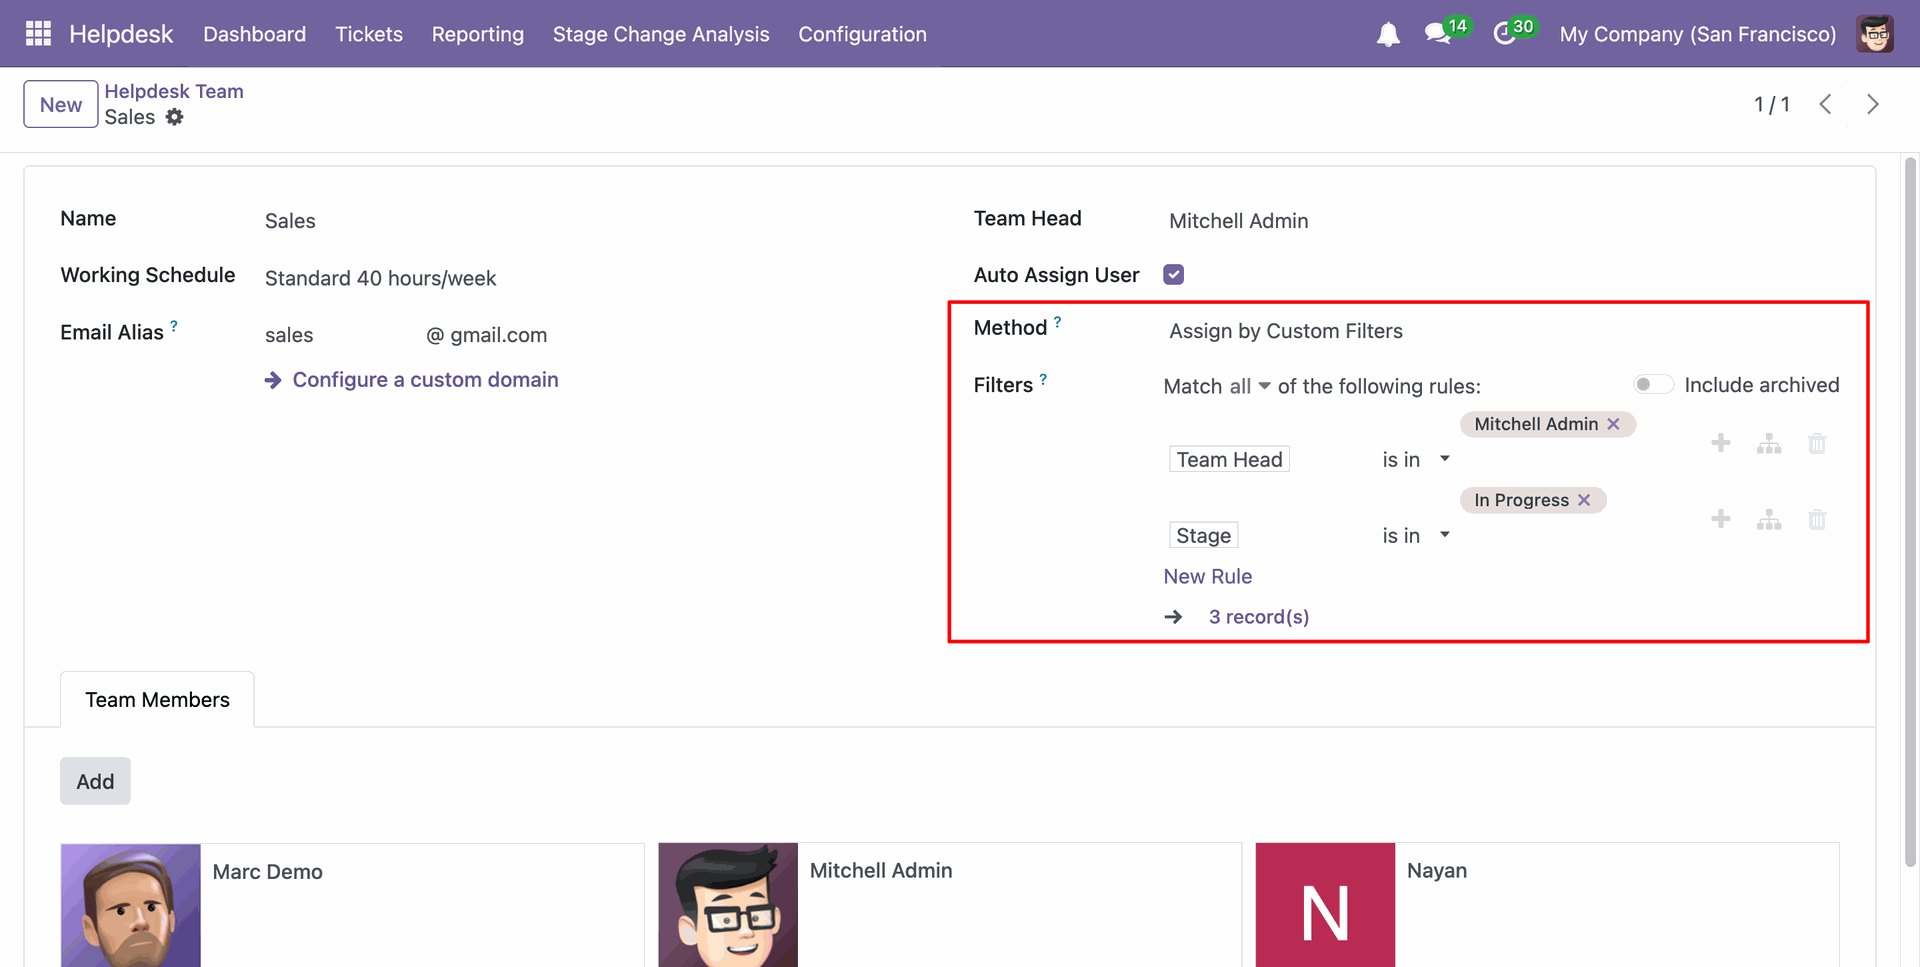Open the Reporting menu
Image resolution: width=1920 pixels, height=967 pixels.
(477, 34)
